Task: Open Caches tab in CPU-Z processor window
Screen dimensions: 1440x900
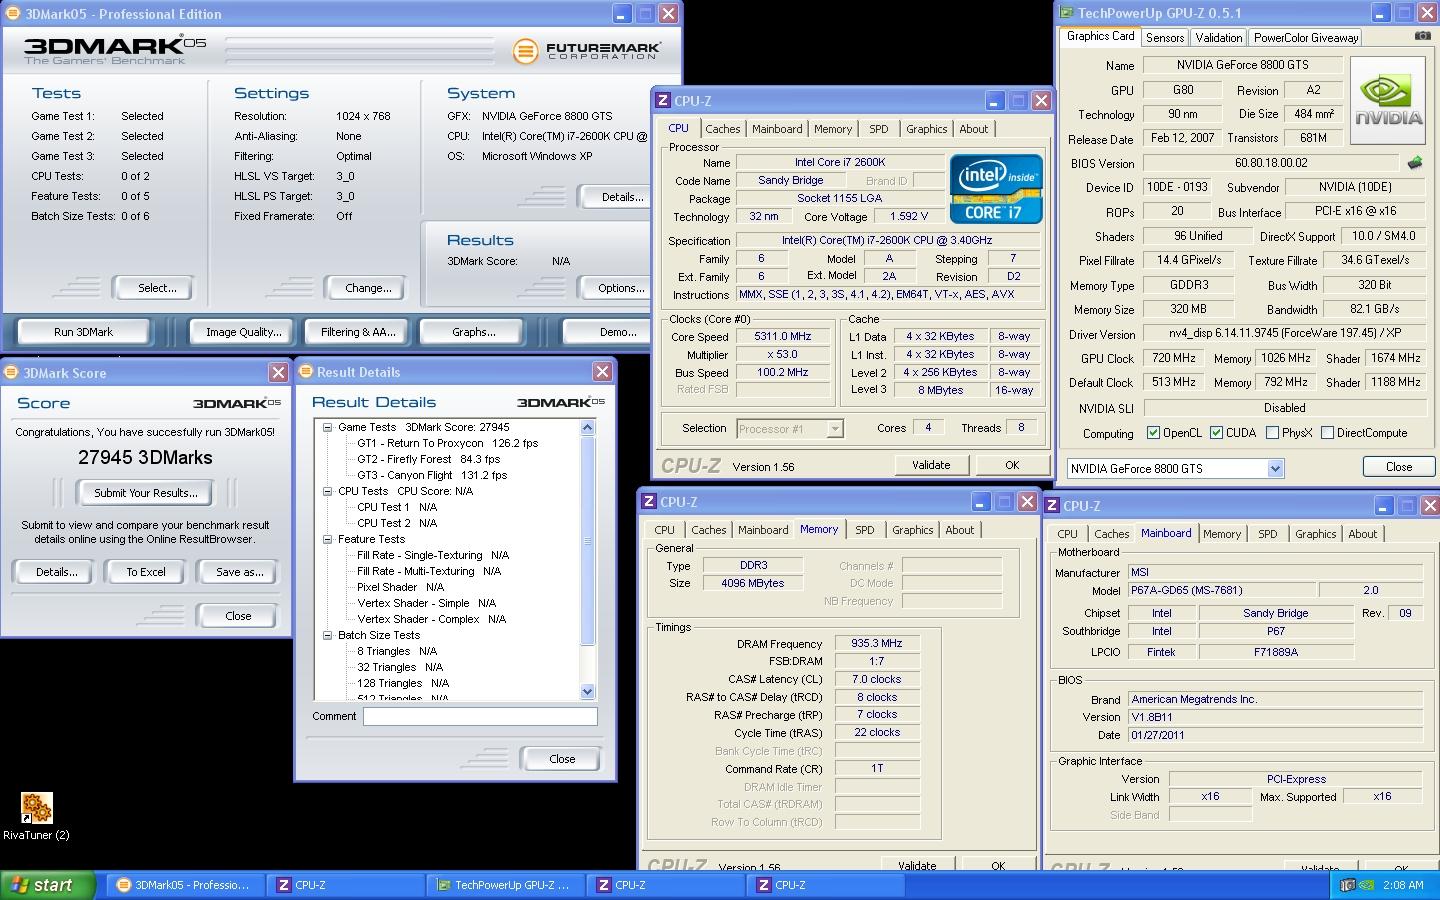Action: [722, 129]
